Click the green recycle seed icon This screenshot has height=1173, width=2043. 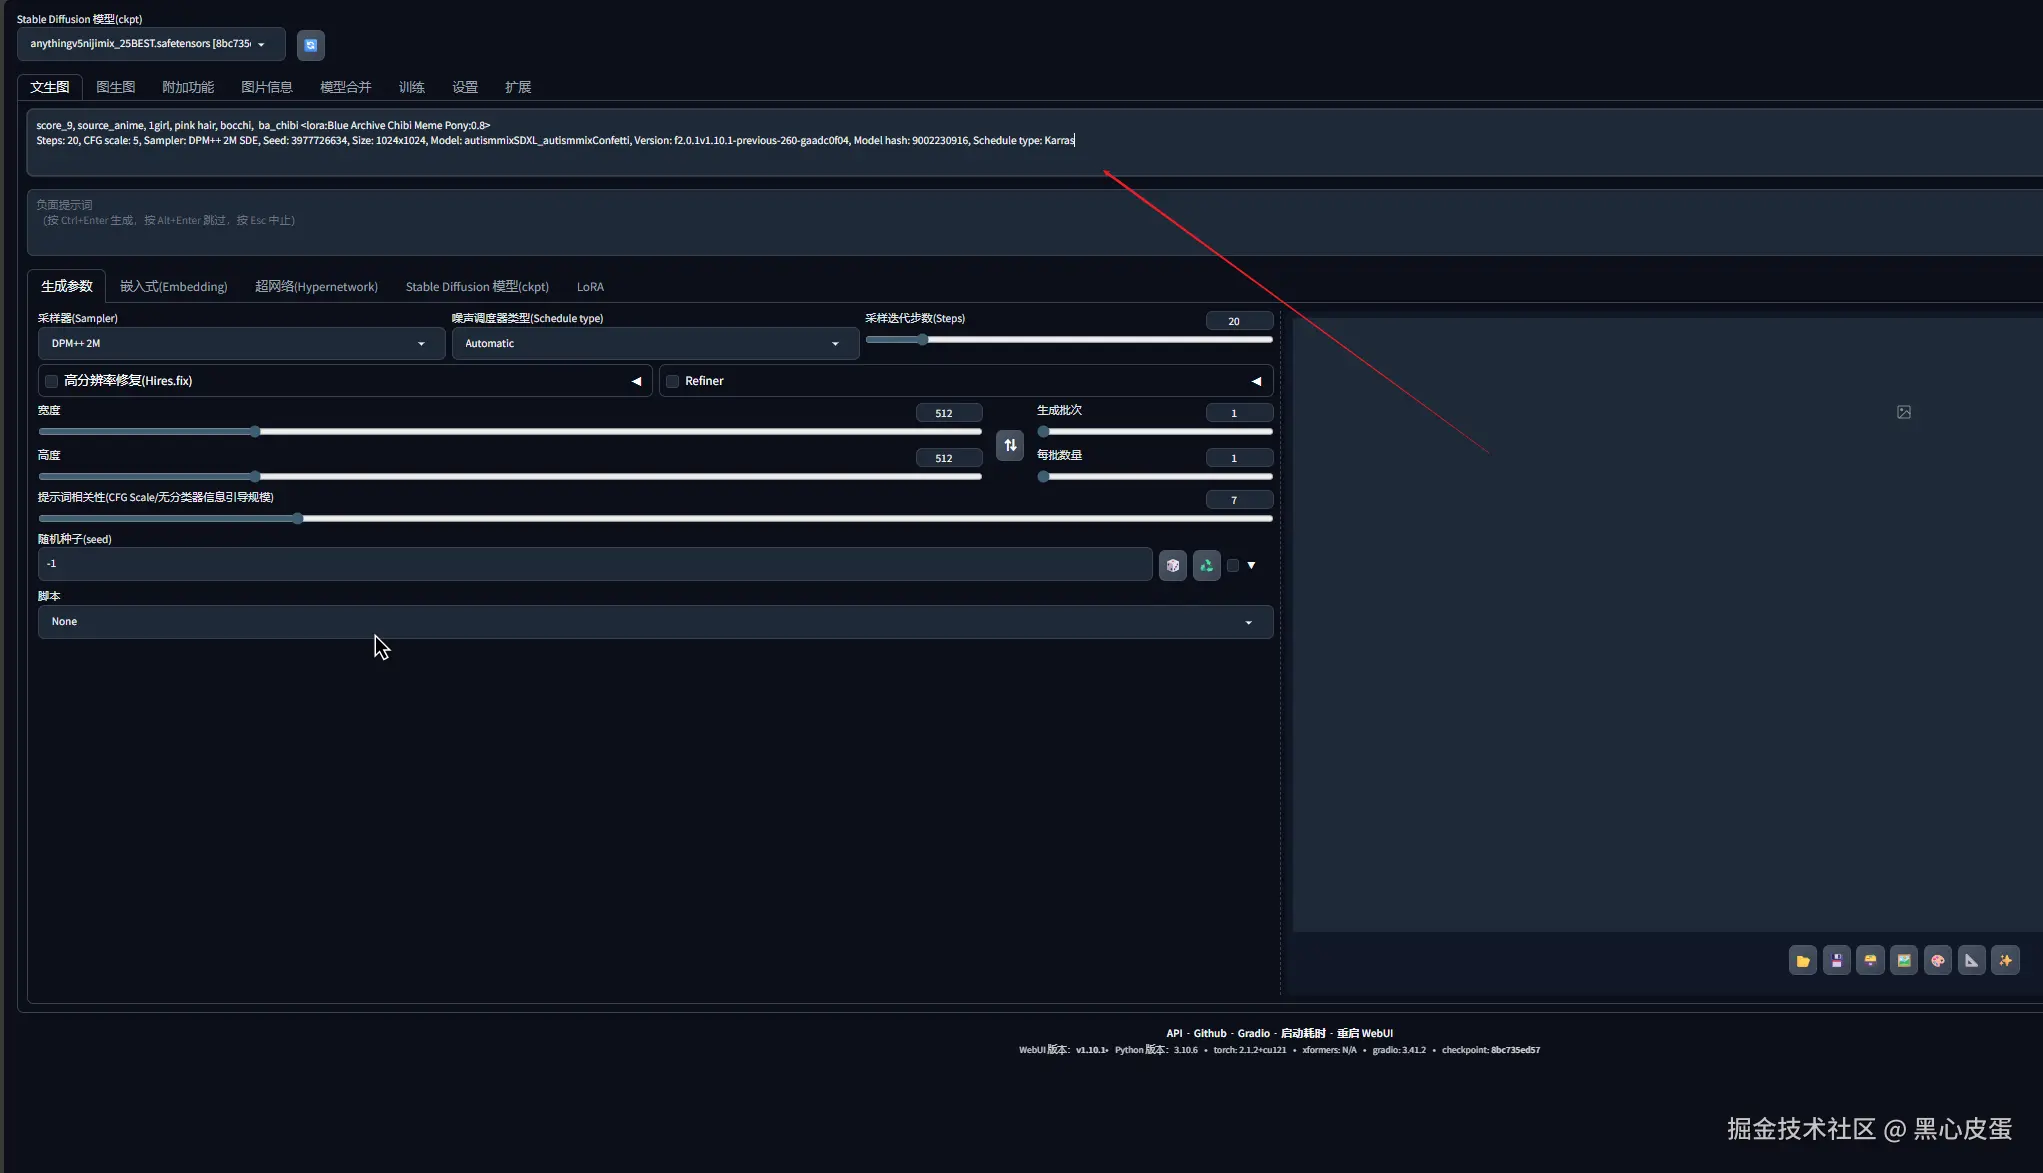click(1206, 566)
